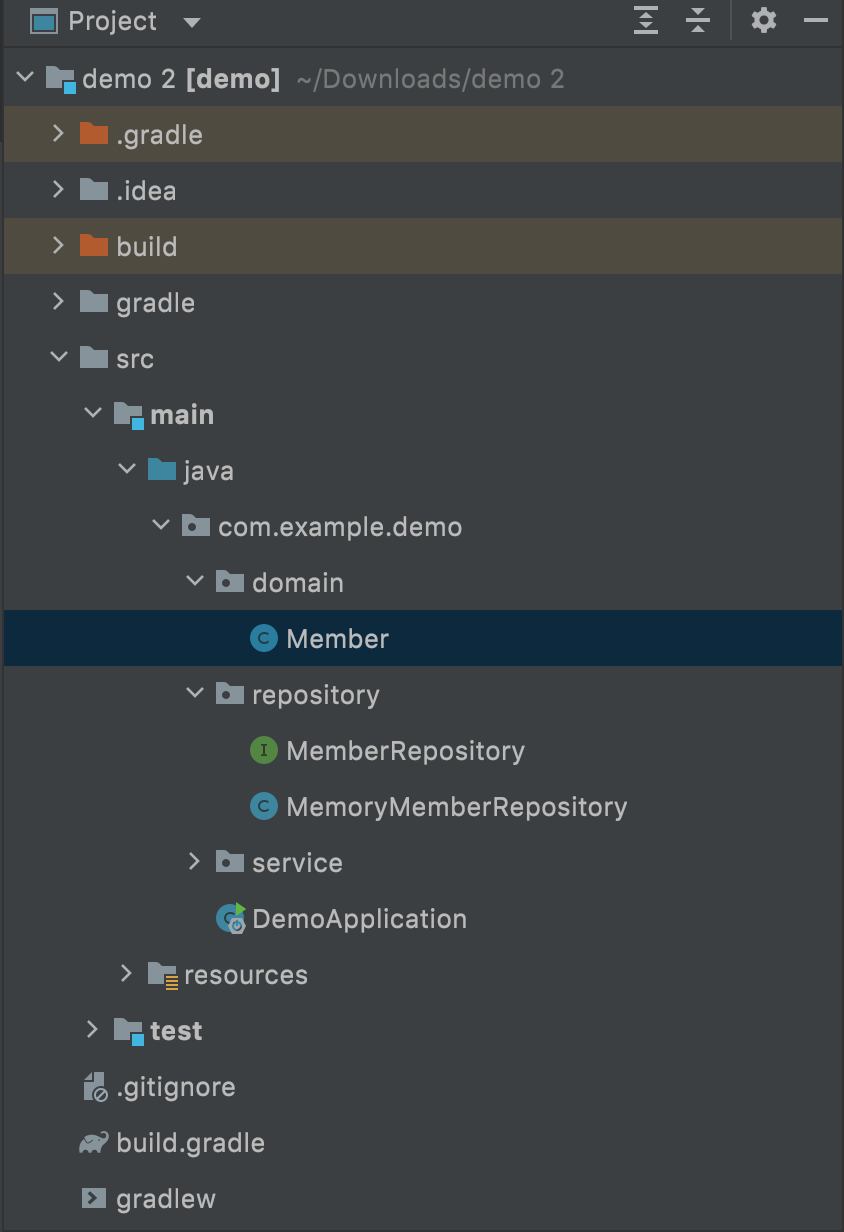Expand the .gradle folder

coord(59,134)
